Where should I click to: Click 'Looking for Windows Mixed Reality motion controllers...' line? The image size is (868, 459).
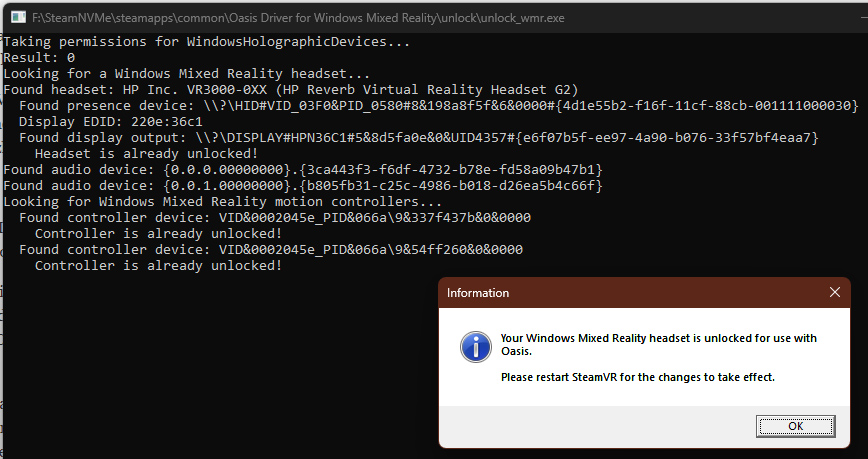tap(223, 202)
